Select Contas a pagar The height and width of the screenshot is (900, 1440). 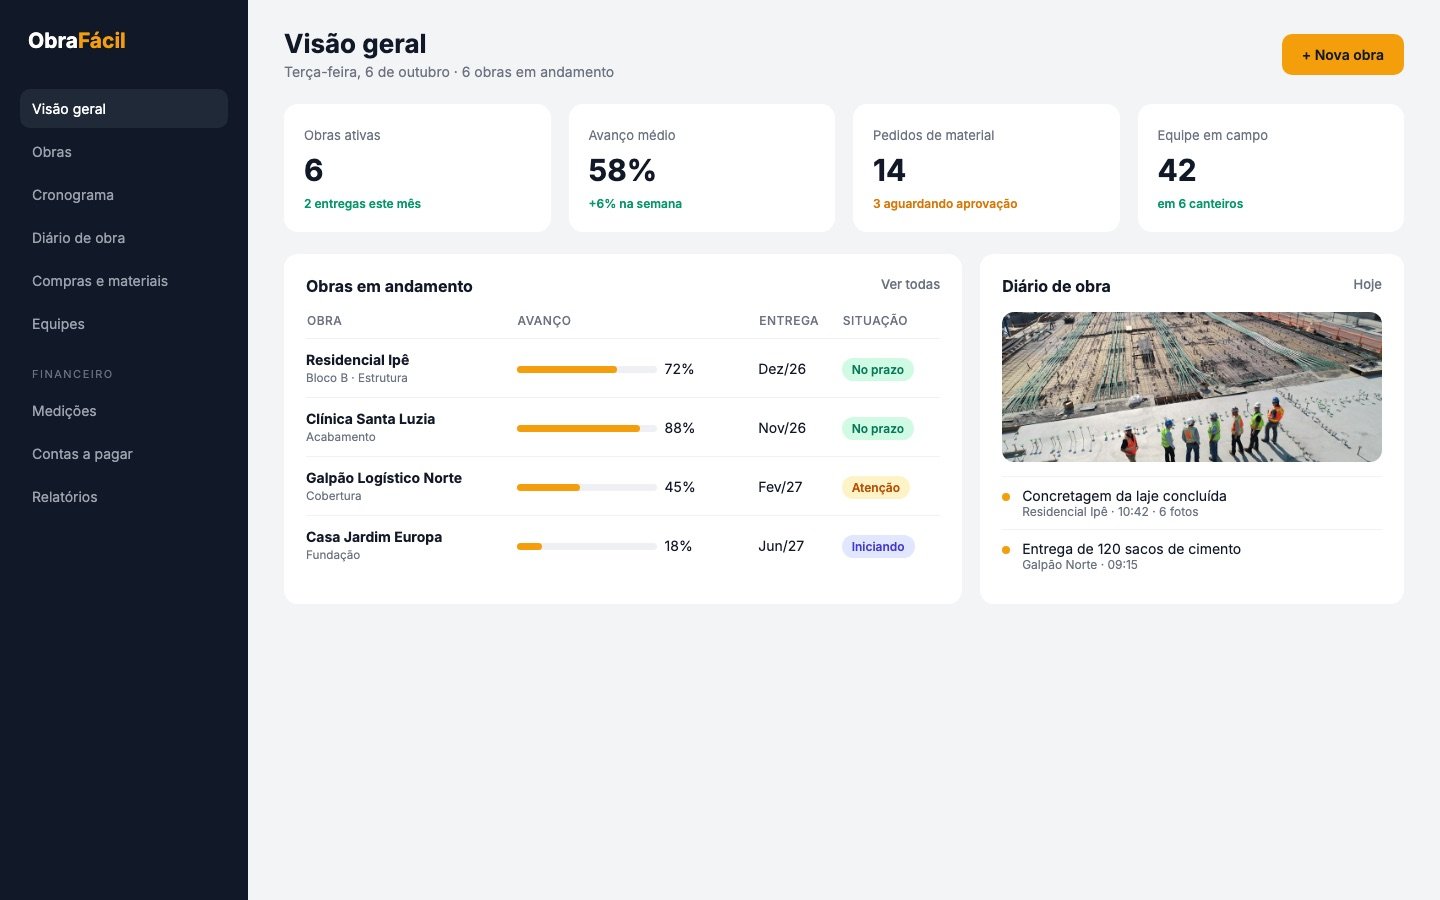tap(124, 454)
